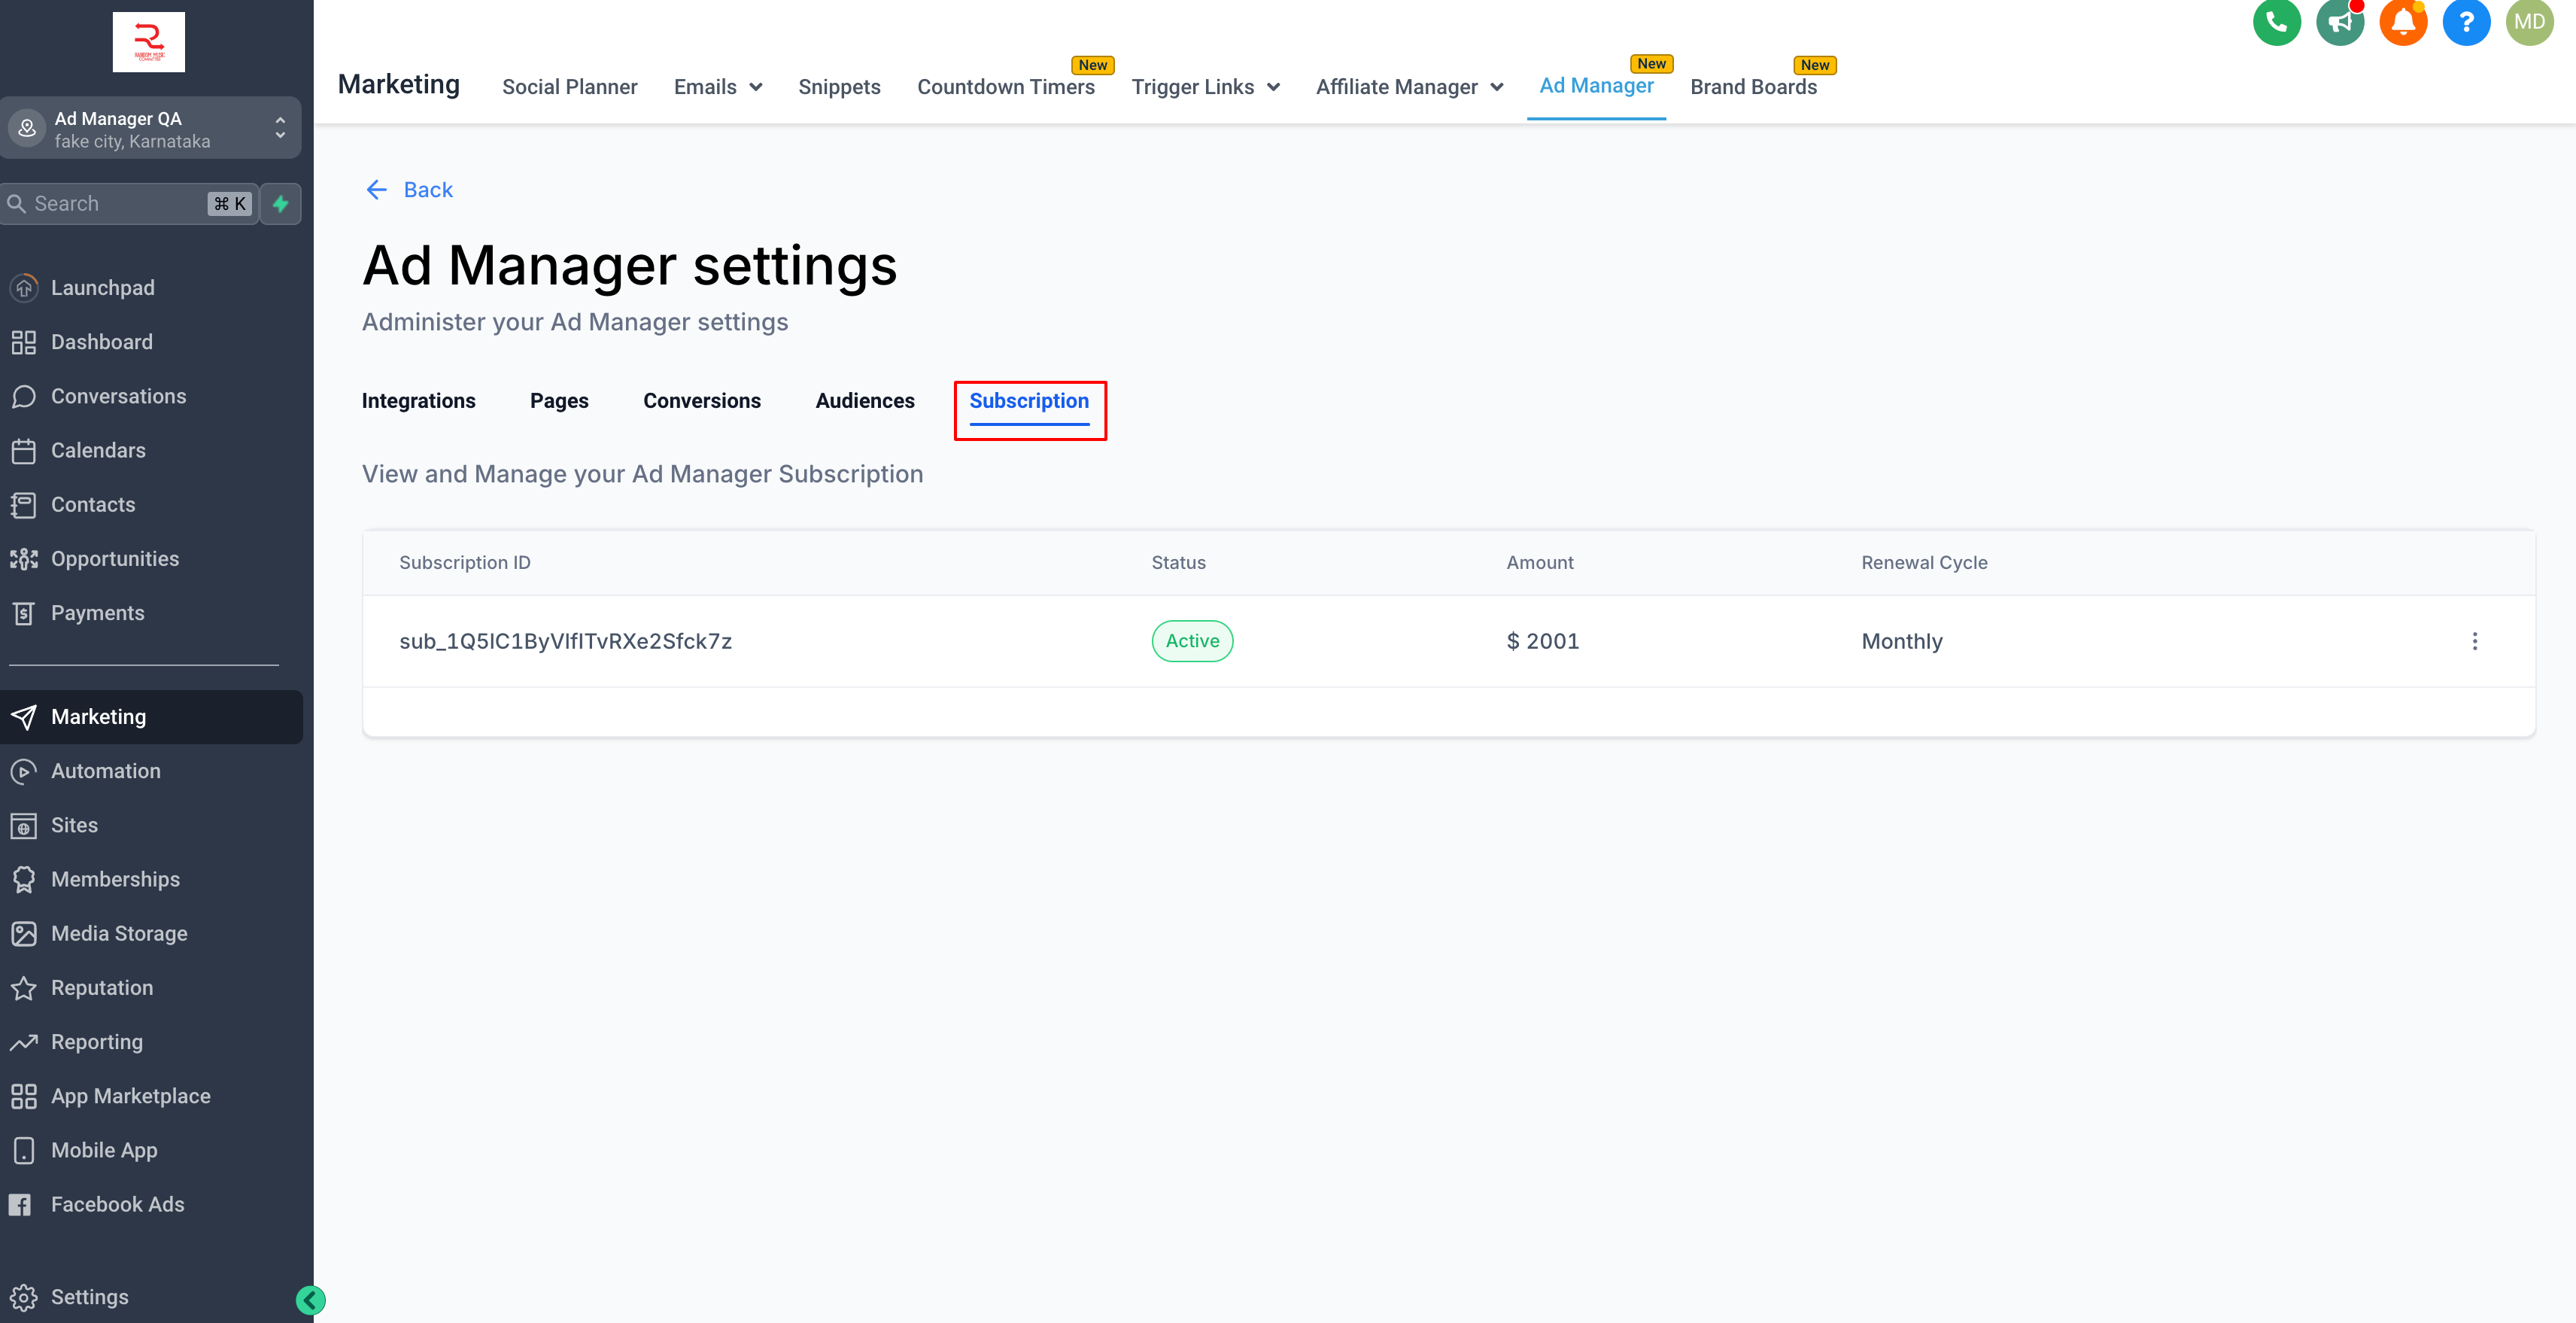Expand the Trigger Links dropdown
The height and width of the screenshot is (1323, 2576).
pyautogui.click(x=1204, y=87)
